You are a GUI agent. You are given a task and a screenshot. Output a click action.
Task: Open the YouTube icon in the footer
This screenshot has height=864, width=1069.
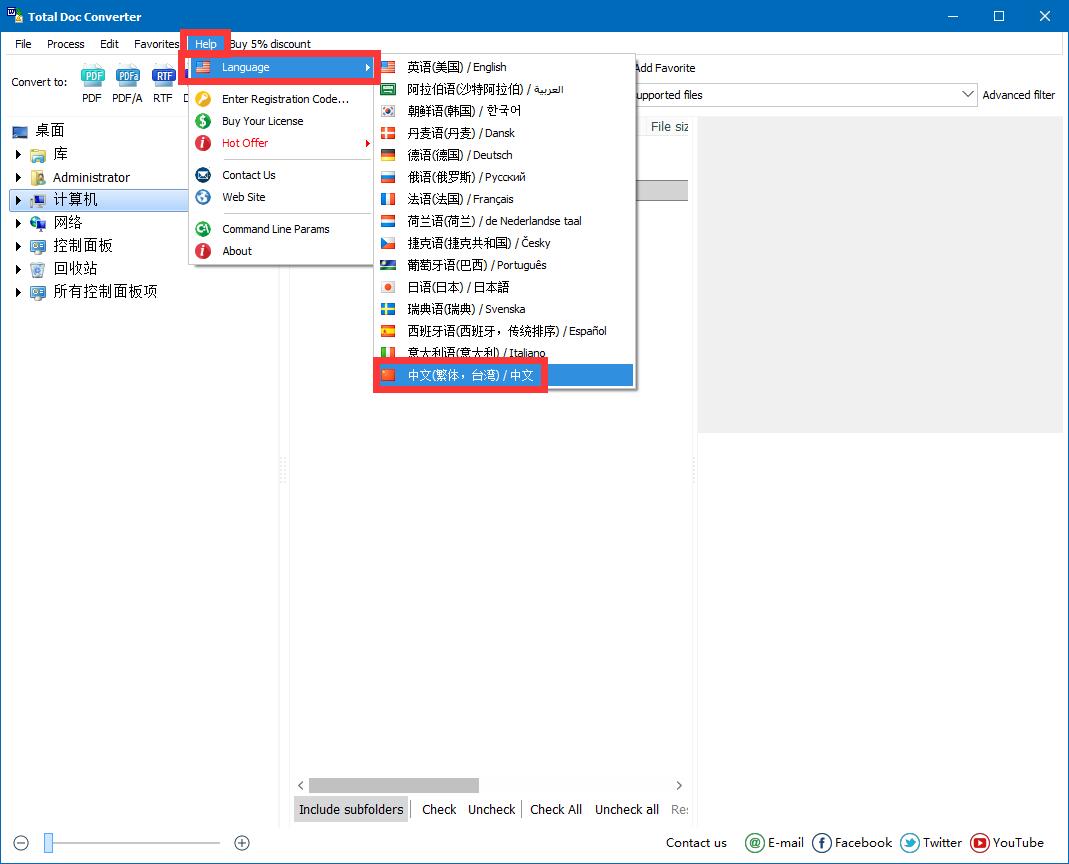click(980, 843)
